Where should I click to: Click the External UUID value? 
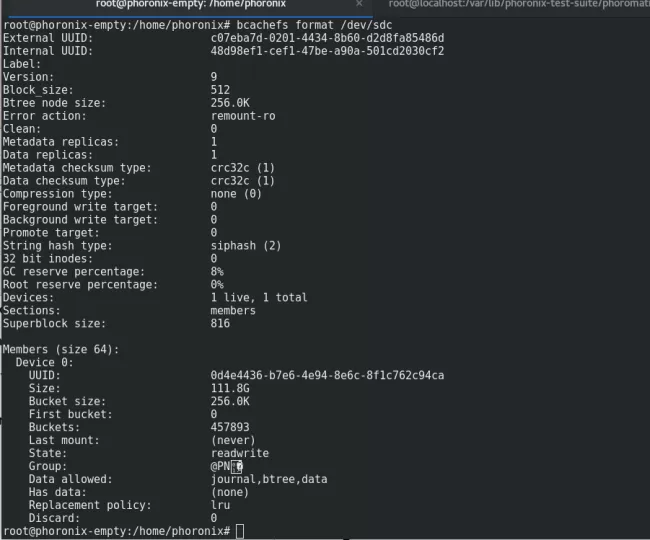[x=327, y=36]
